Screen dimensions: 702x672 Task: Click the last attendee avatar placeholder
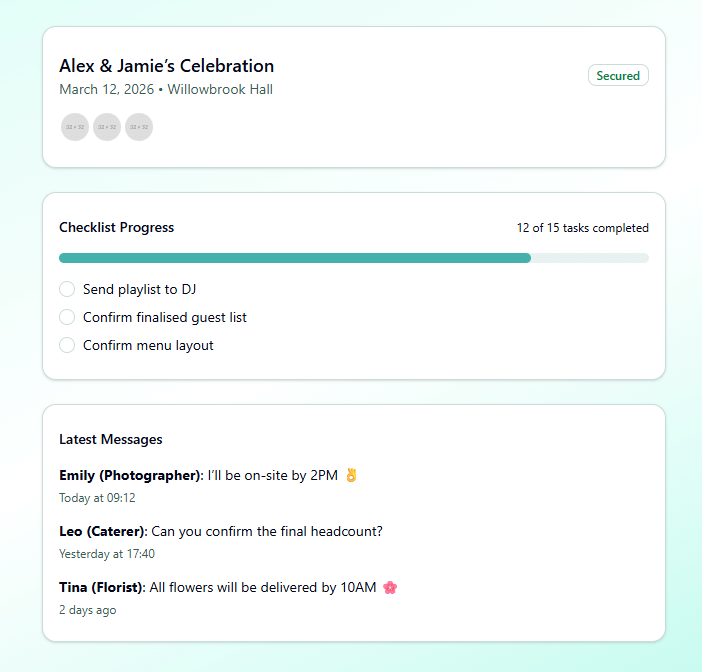139,127
